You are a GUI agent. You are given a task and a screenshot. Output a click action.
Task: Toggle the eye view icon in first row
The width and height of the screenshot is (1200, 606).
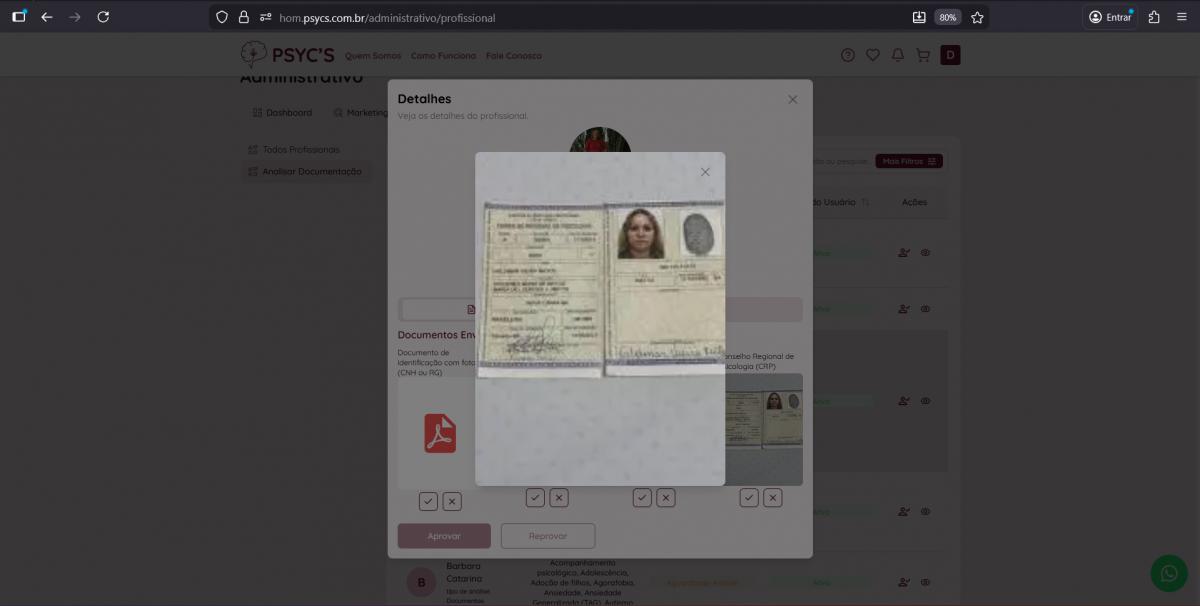click(x=925, y=253)
